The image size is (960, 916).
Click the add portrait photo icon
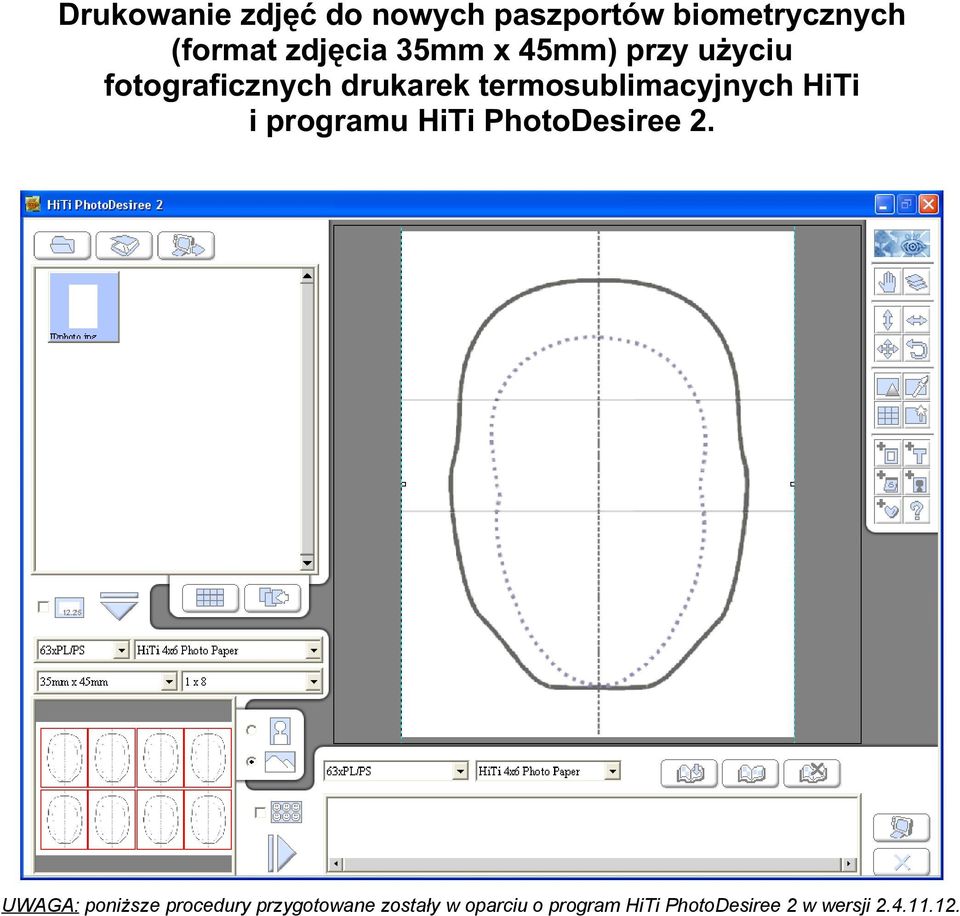916,482
